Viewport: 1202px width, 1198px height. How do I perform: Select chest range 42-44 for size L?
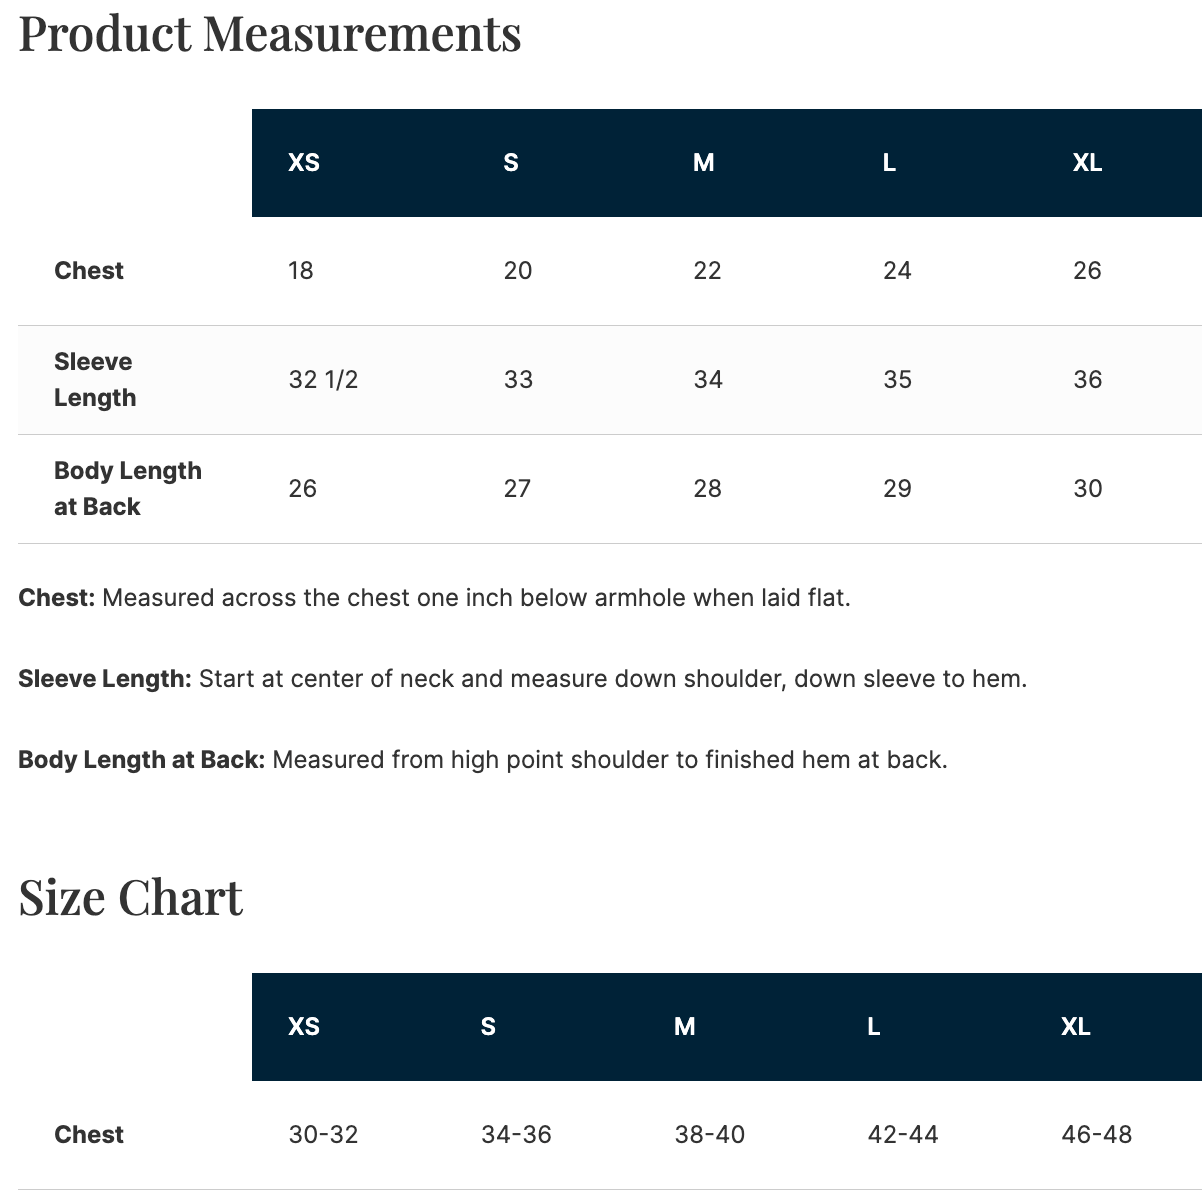[x=903, y=1135]
